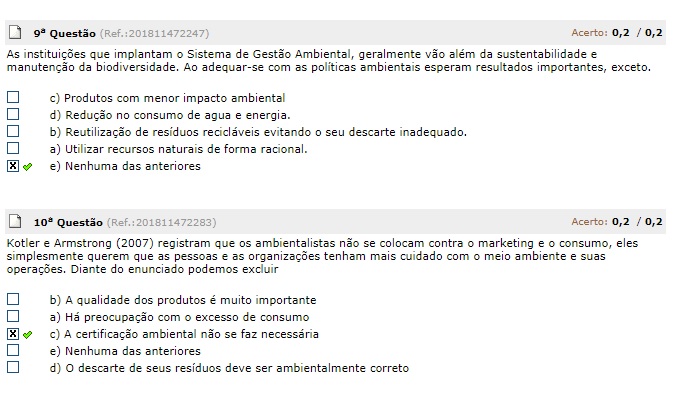Screen dimensions: 674x414
Task: Click the '10ª Questão' heading
Action: [x=67, y=222]
